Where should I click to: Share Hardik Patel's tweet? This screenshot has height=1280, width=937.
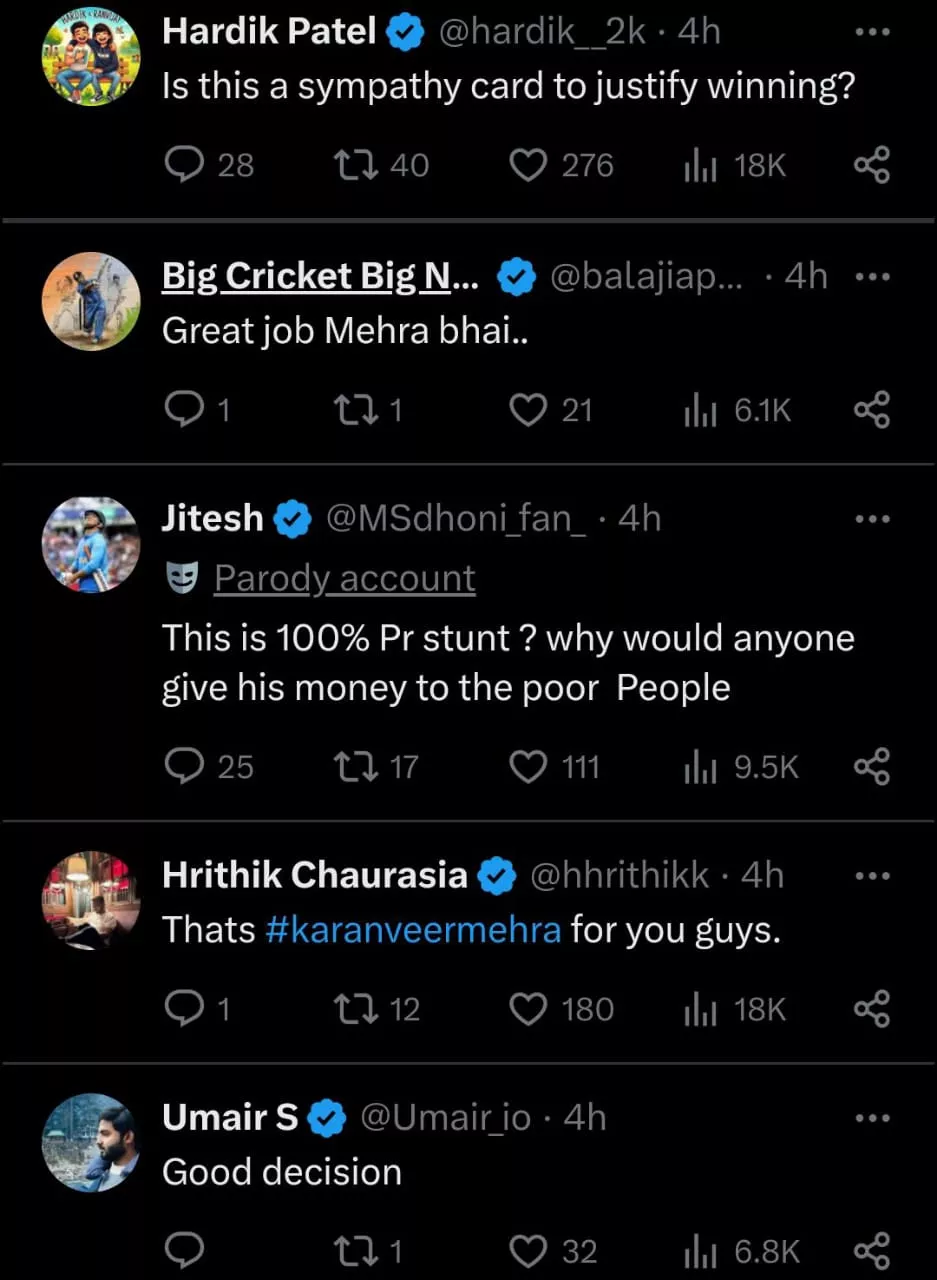[871, 165]
